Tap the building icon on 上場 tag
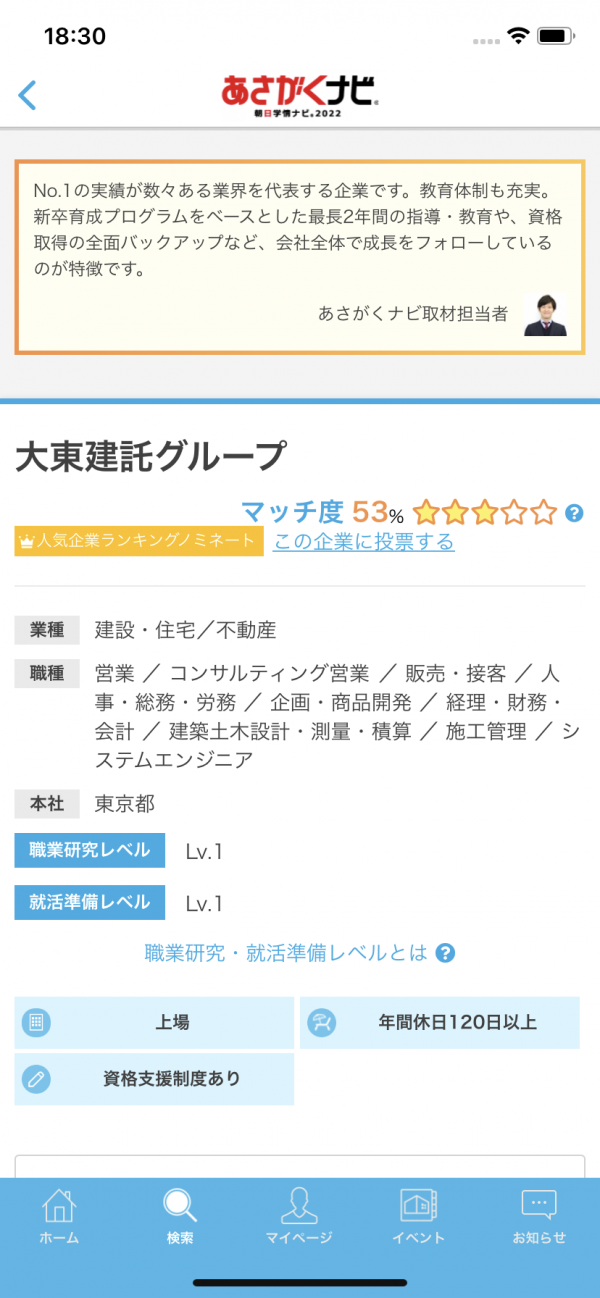 click(36, 1023)
